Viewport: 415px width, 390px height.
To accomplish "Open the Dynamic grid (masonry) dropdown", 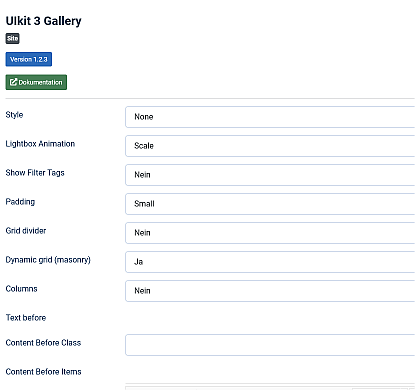I will (x=270, y=262).
